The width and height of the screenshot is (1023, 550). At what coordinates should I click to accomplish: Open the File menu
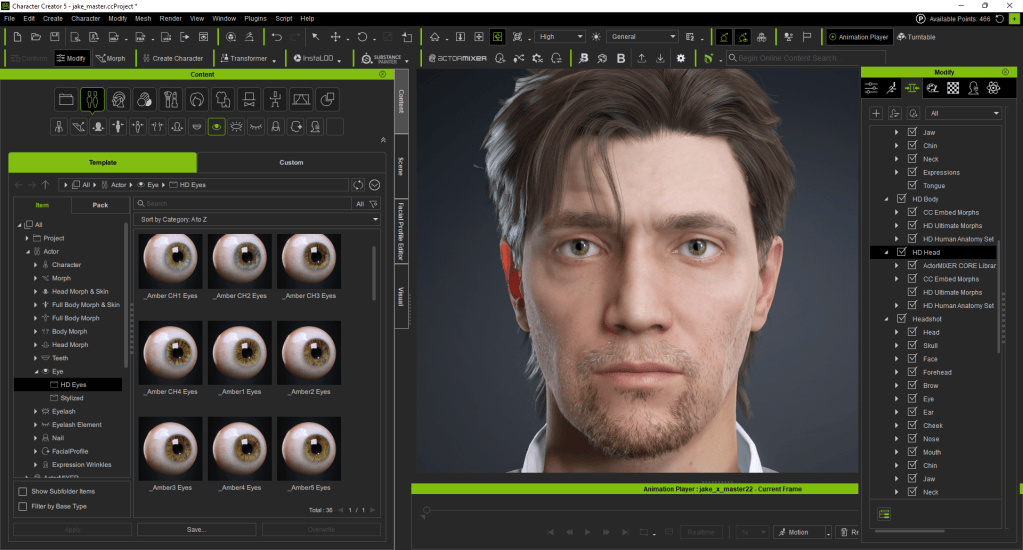point(10,18)
